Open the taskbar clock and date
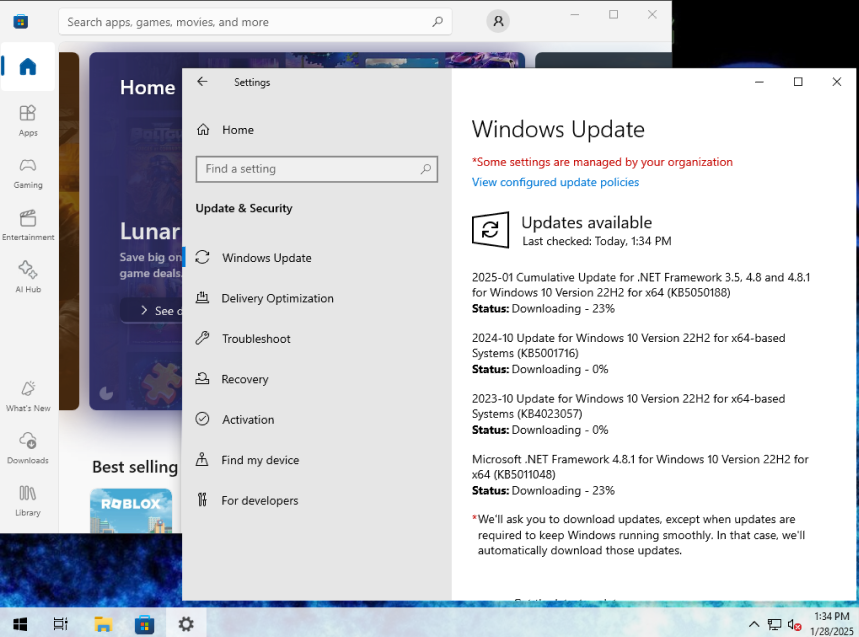 tap(831, 624)
